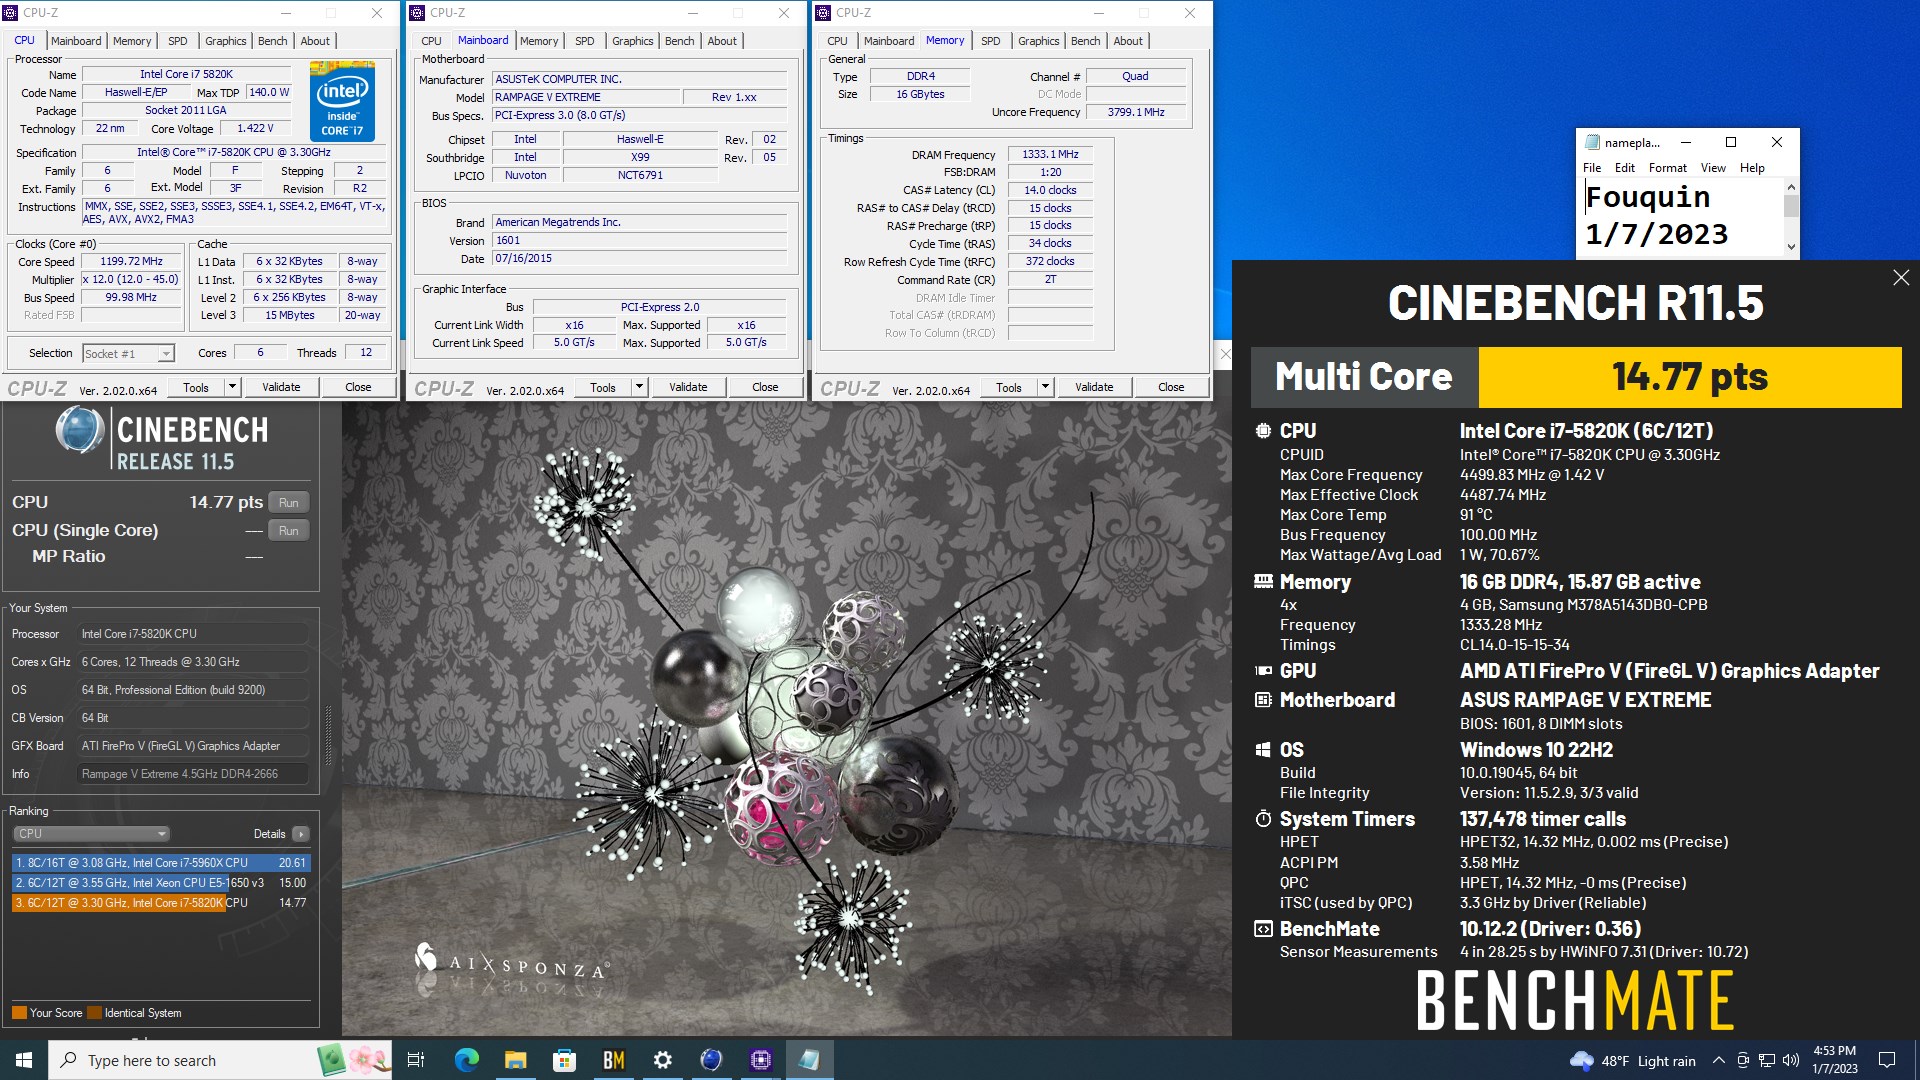Open Graphics tab in second CPU-Z window
The image size is (1920, 1080).
pyautogui.click(x=632, y=41)
